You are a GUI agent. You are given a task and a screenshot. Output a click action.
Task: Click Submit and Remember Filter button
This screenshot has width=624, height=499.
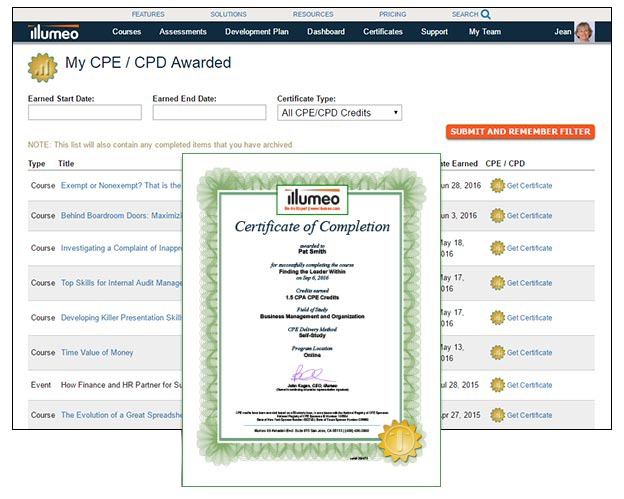pos(520,132)
